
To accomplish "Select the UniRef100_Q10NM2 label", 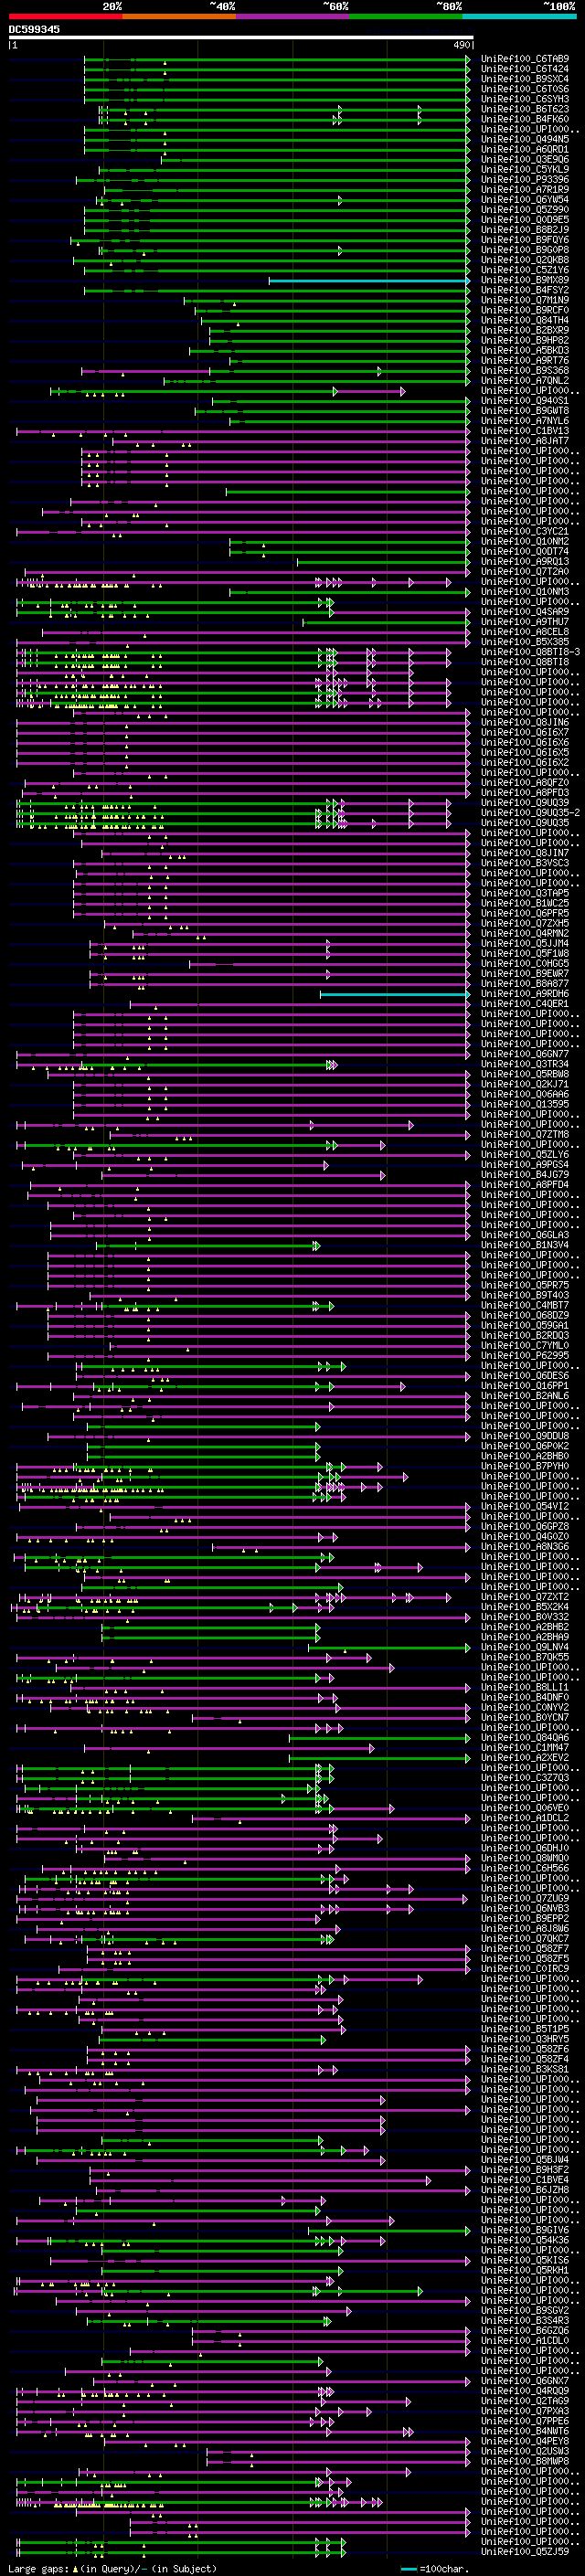I will pos(525,542).
